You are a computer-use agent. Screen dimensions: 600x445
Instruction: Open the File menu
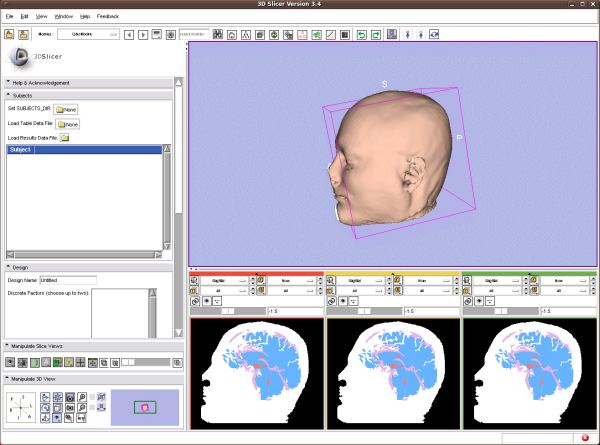click(10, 16)
